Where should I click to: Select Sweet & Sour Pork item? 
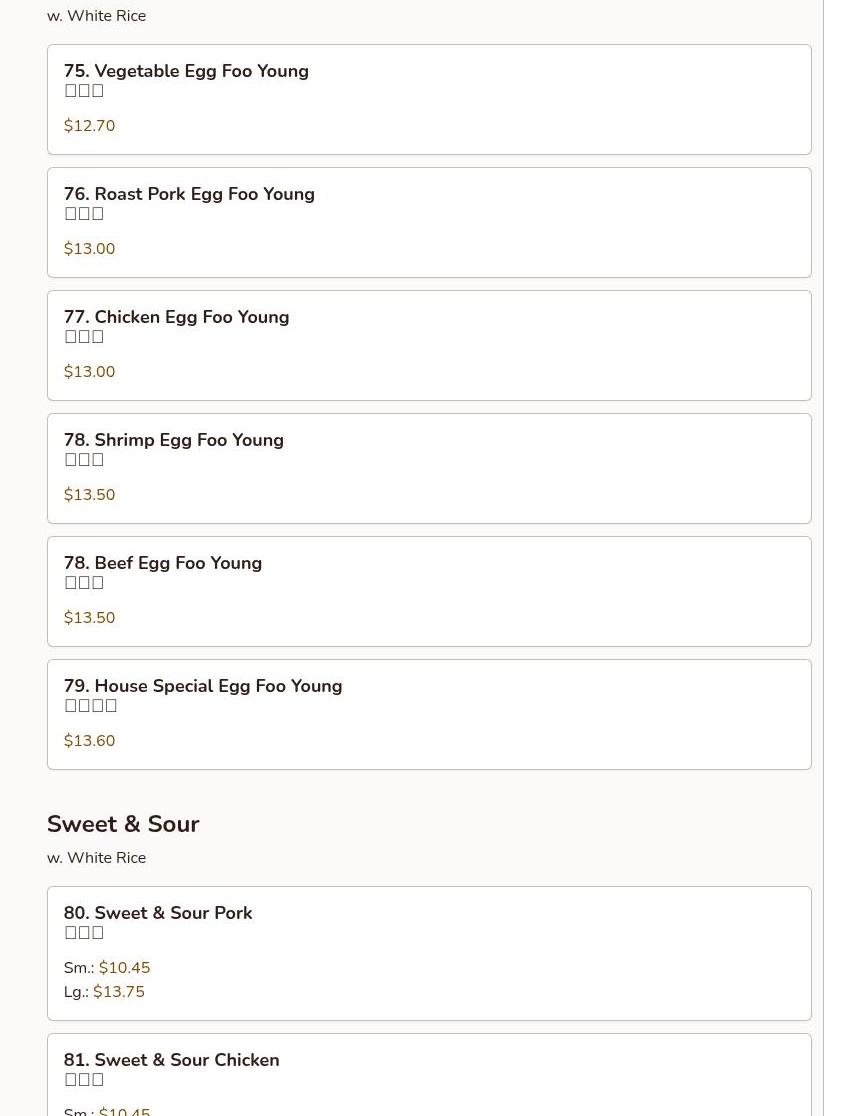pyautogui.click(x=158, y=913)
